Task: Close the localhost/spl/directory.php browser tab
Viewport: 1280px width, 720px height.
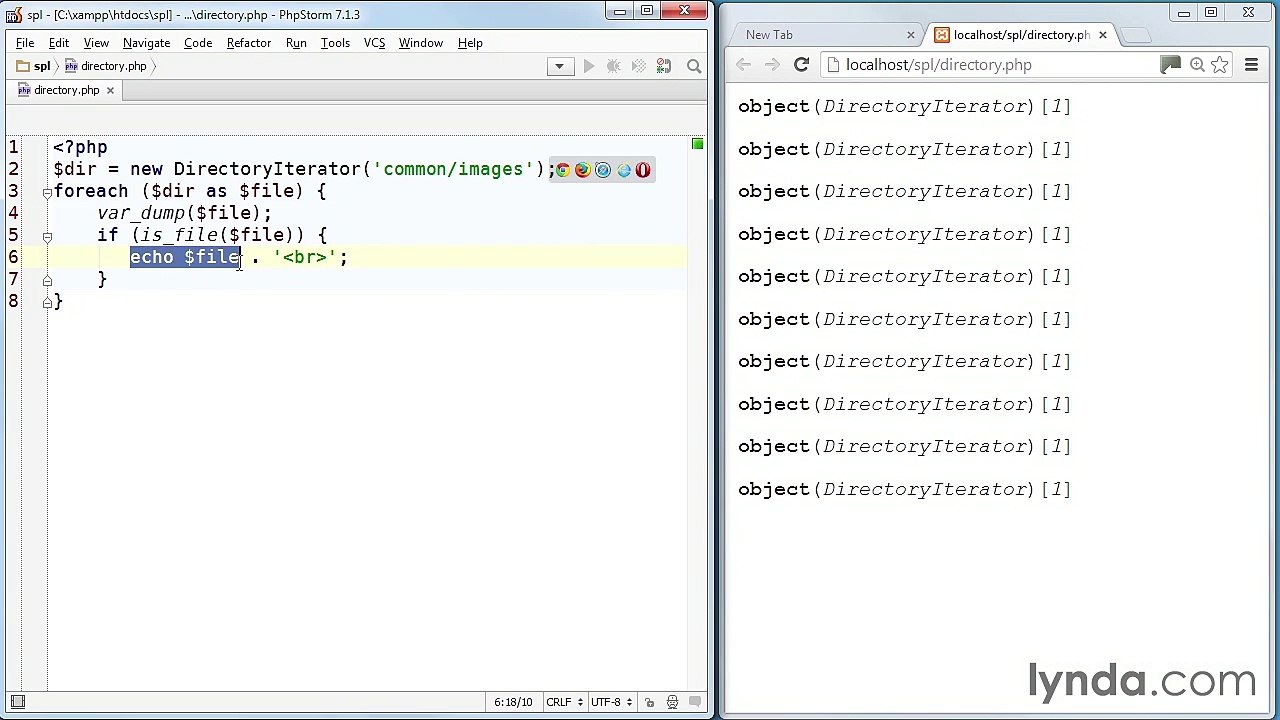Action: tap(1102, 35)
